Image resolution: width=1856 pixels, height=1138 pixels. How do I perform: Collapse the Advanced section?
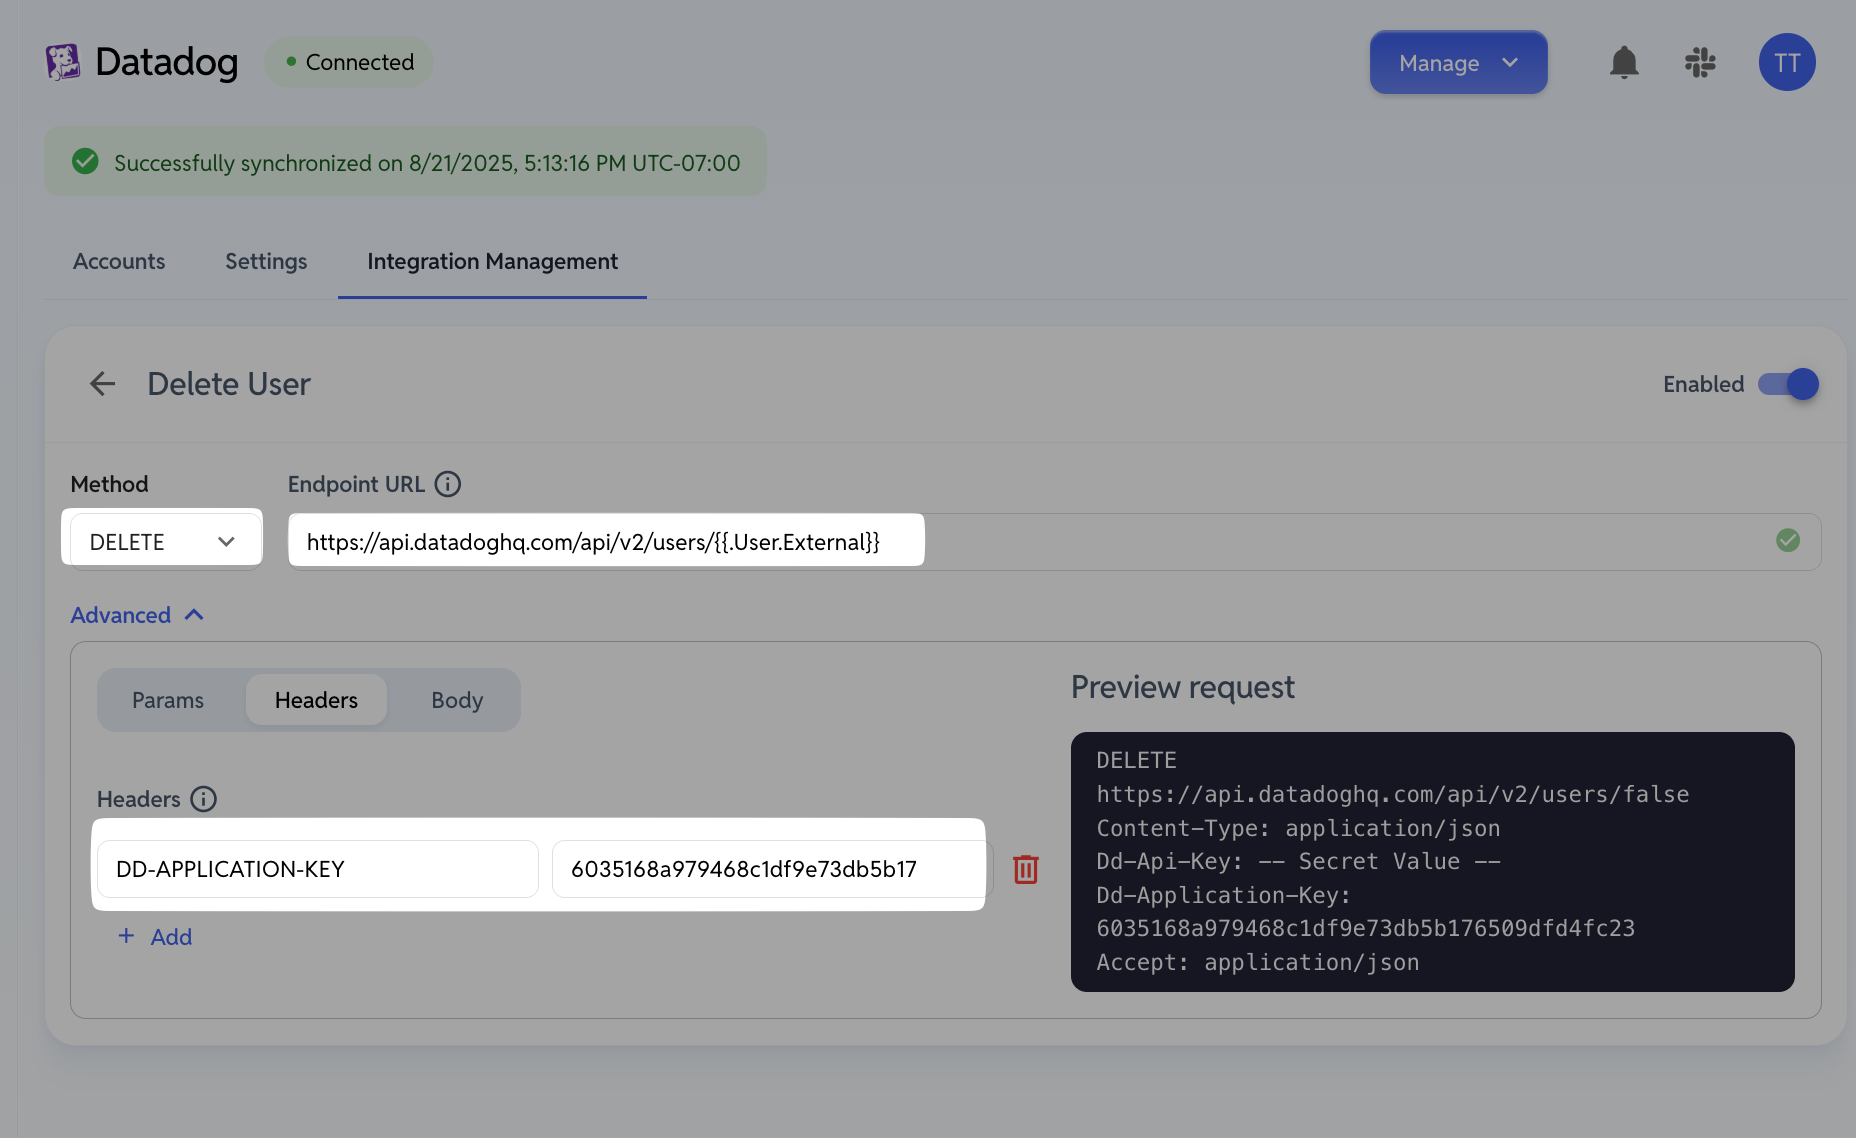click(x=138, y=615)
